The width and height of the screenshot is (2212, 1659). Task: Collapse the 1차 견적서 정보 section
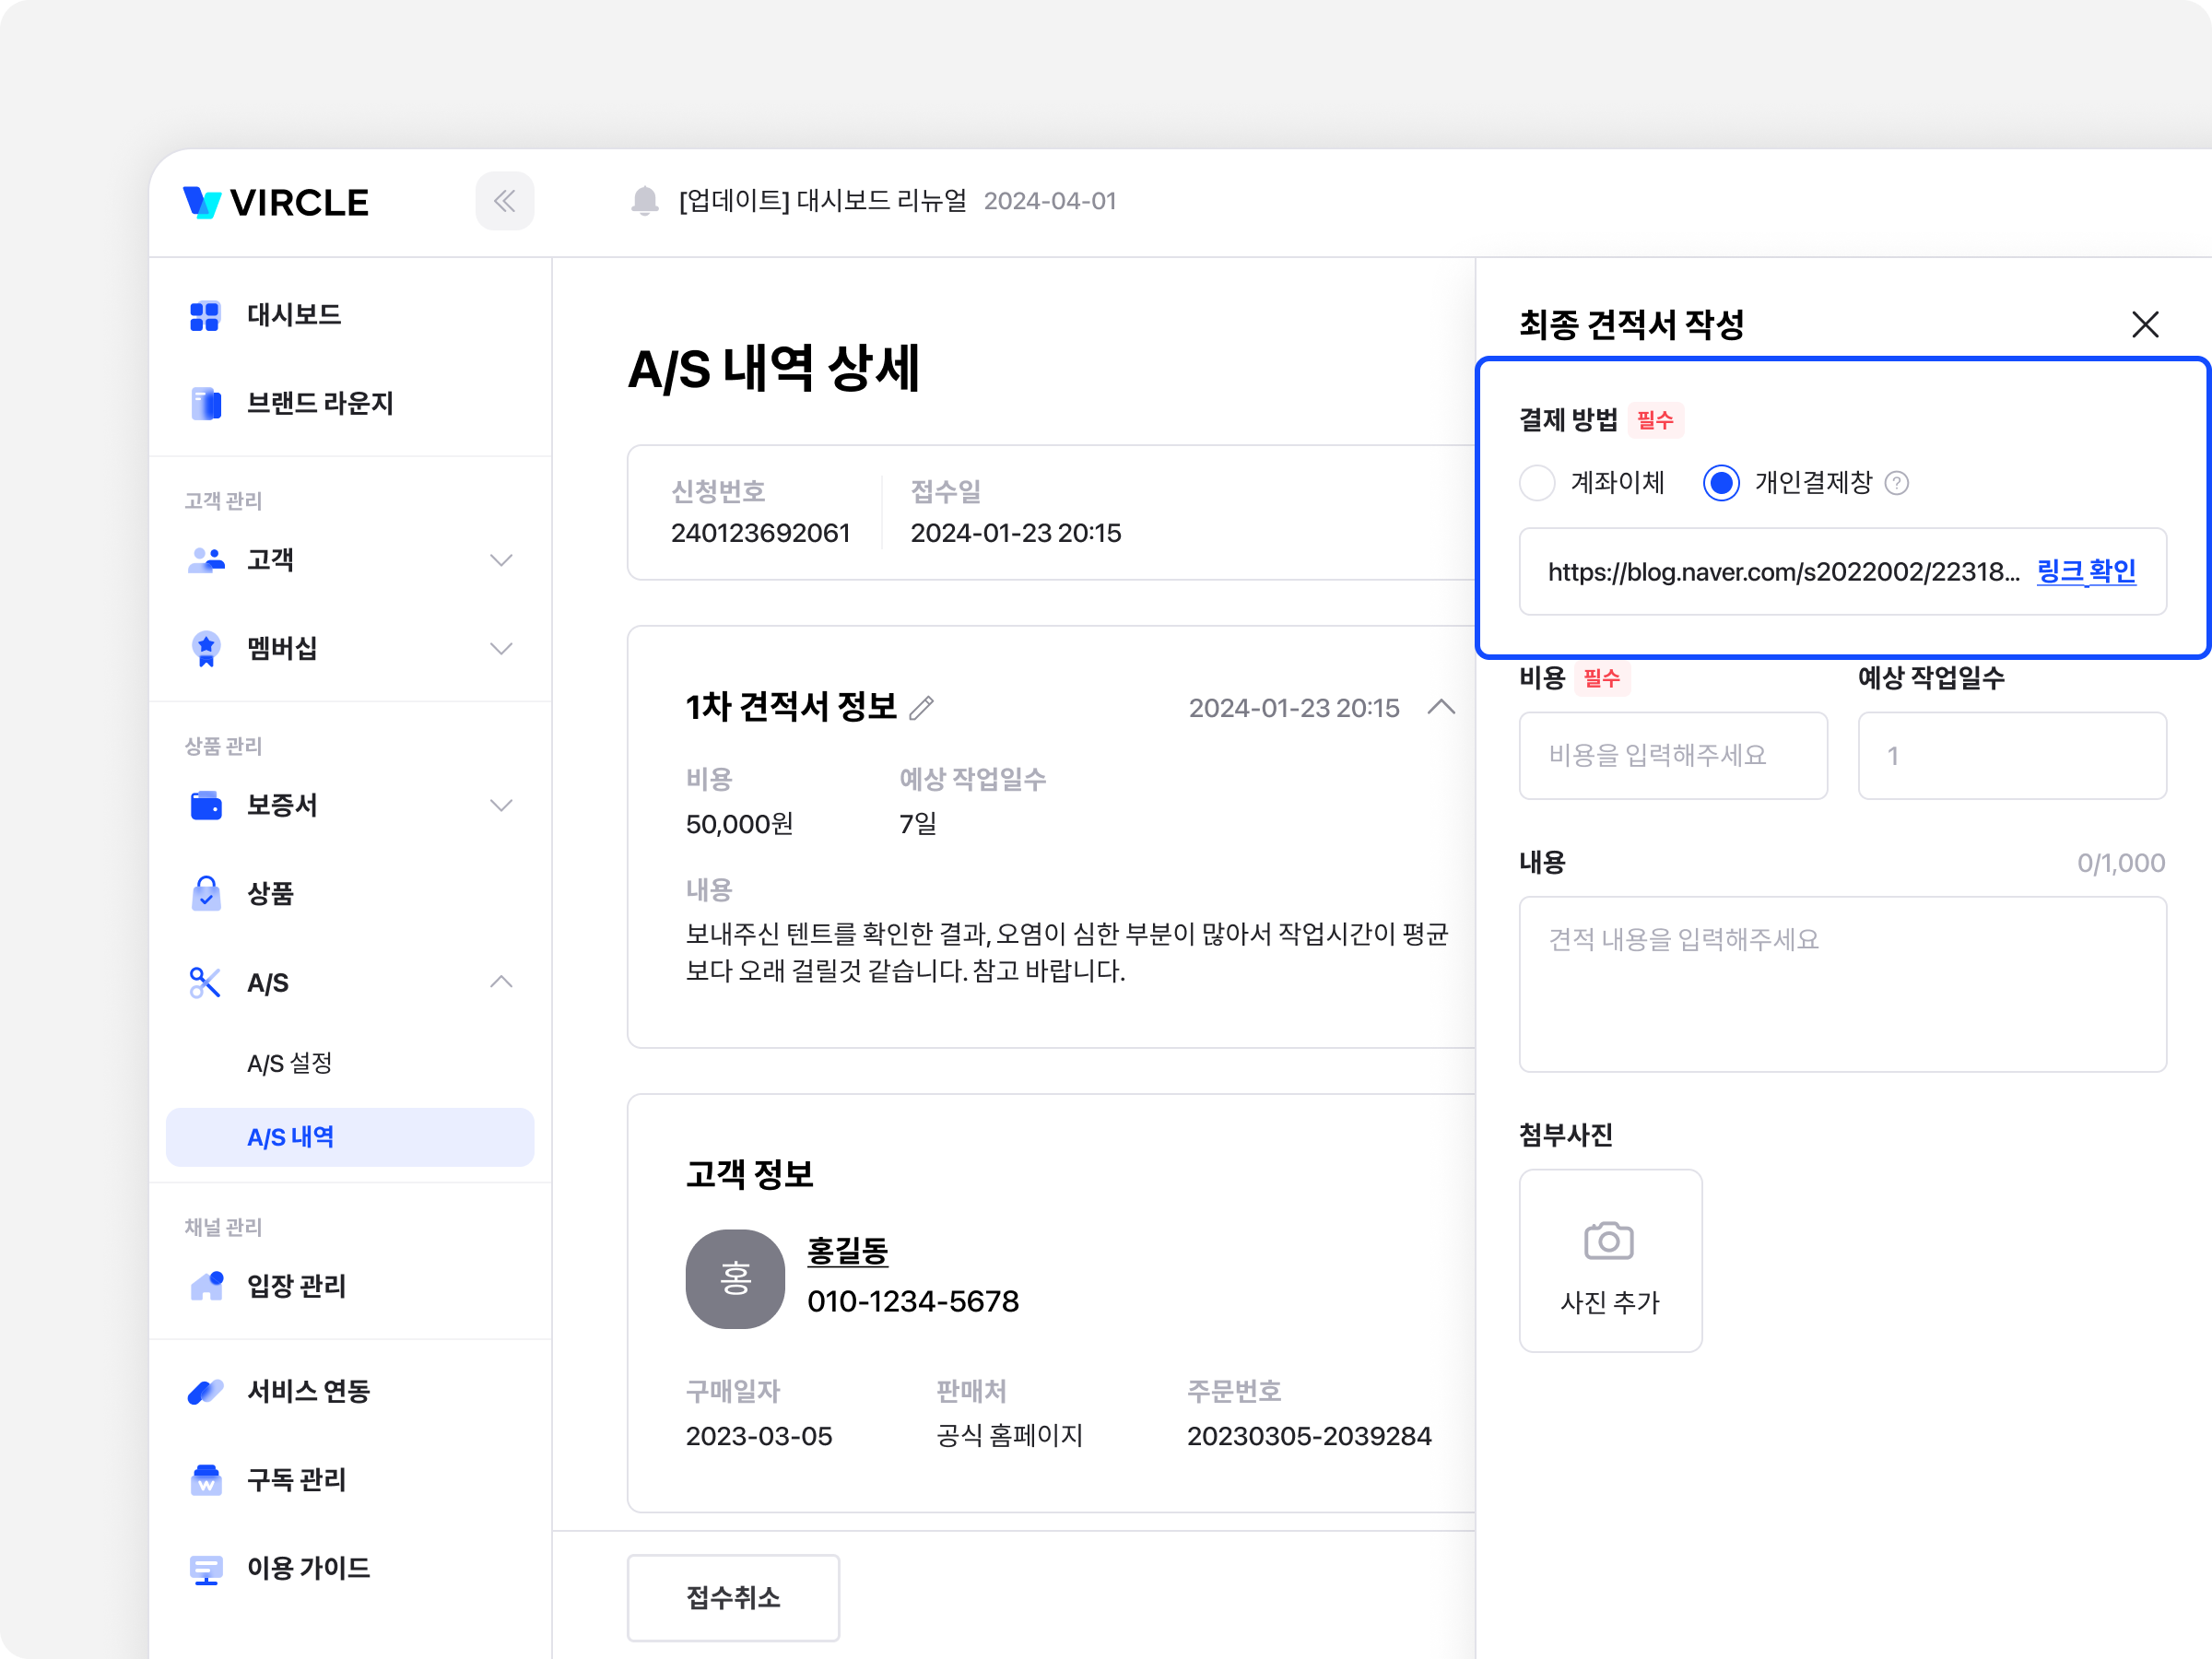coord(1441,708)
